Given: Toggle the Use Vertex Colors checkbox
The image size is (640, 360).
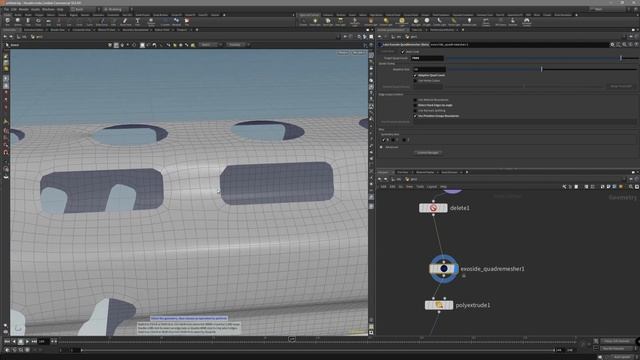Looking at the screenshot, I should 415,81.
